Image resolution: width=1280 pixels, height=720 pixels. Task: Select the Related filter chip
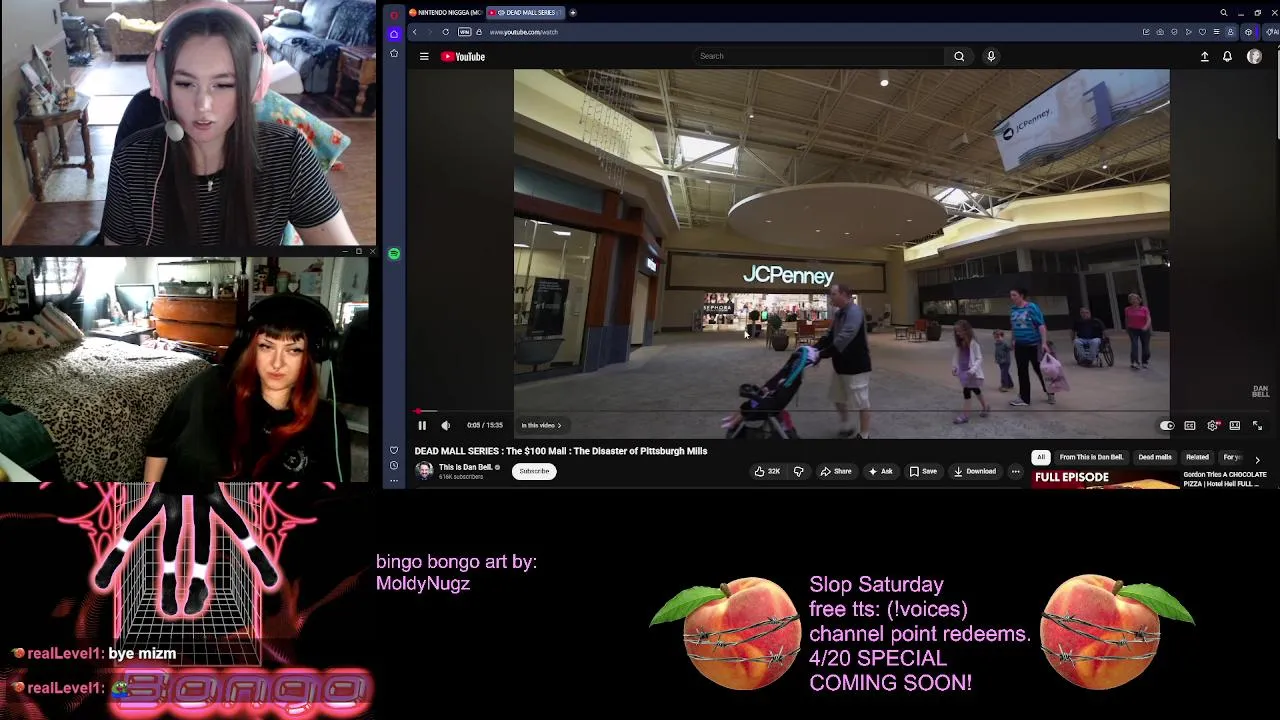click(1197, 457)
